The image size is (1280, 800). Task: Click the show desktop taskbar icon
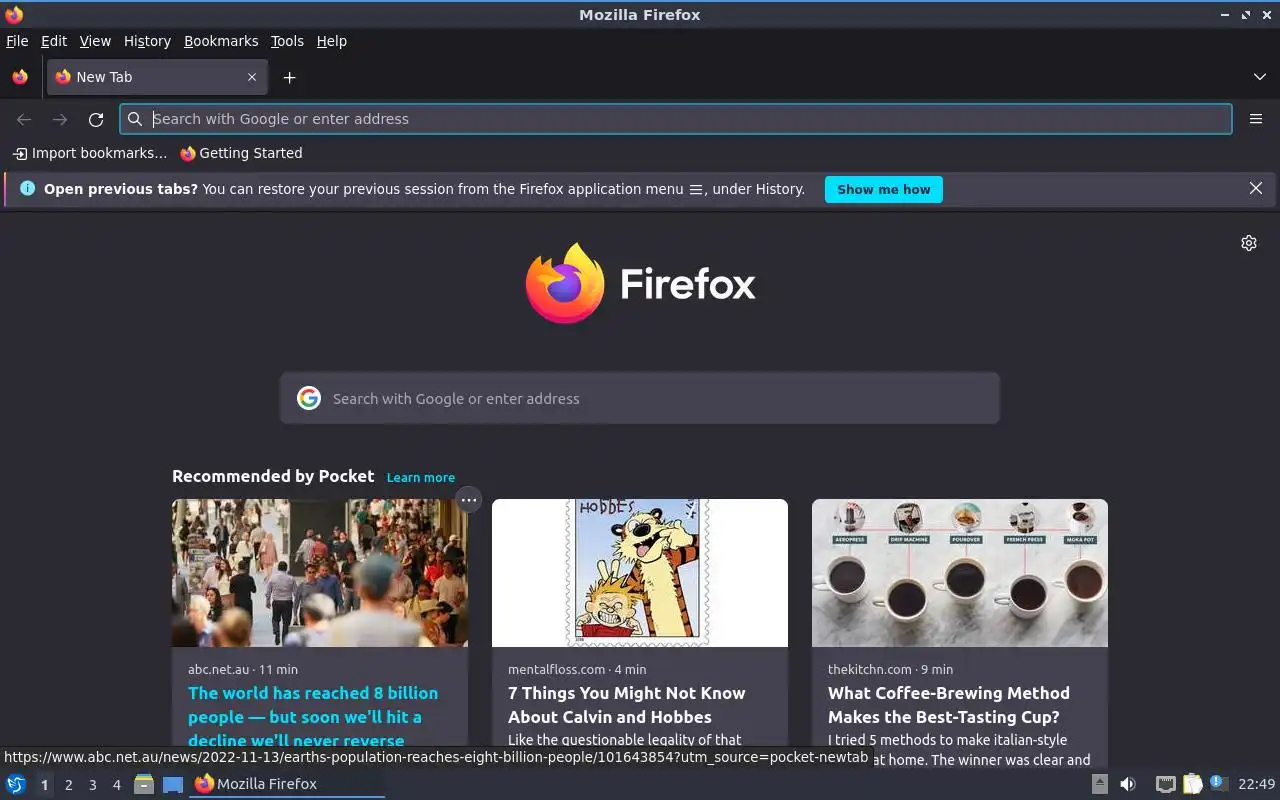[x=173, y=784]
